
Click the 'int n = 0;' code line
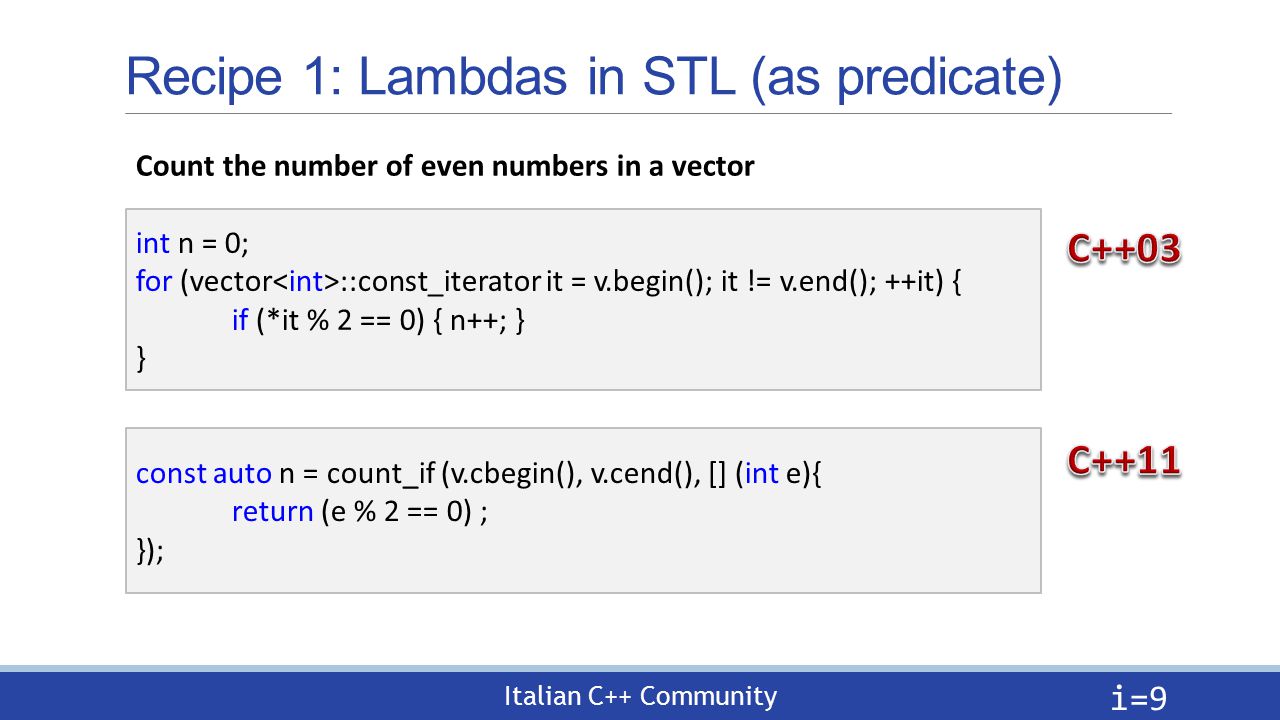[x=191, y=243]
